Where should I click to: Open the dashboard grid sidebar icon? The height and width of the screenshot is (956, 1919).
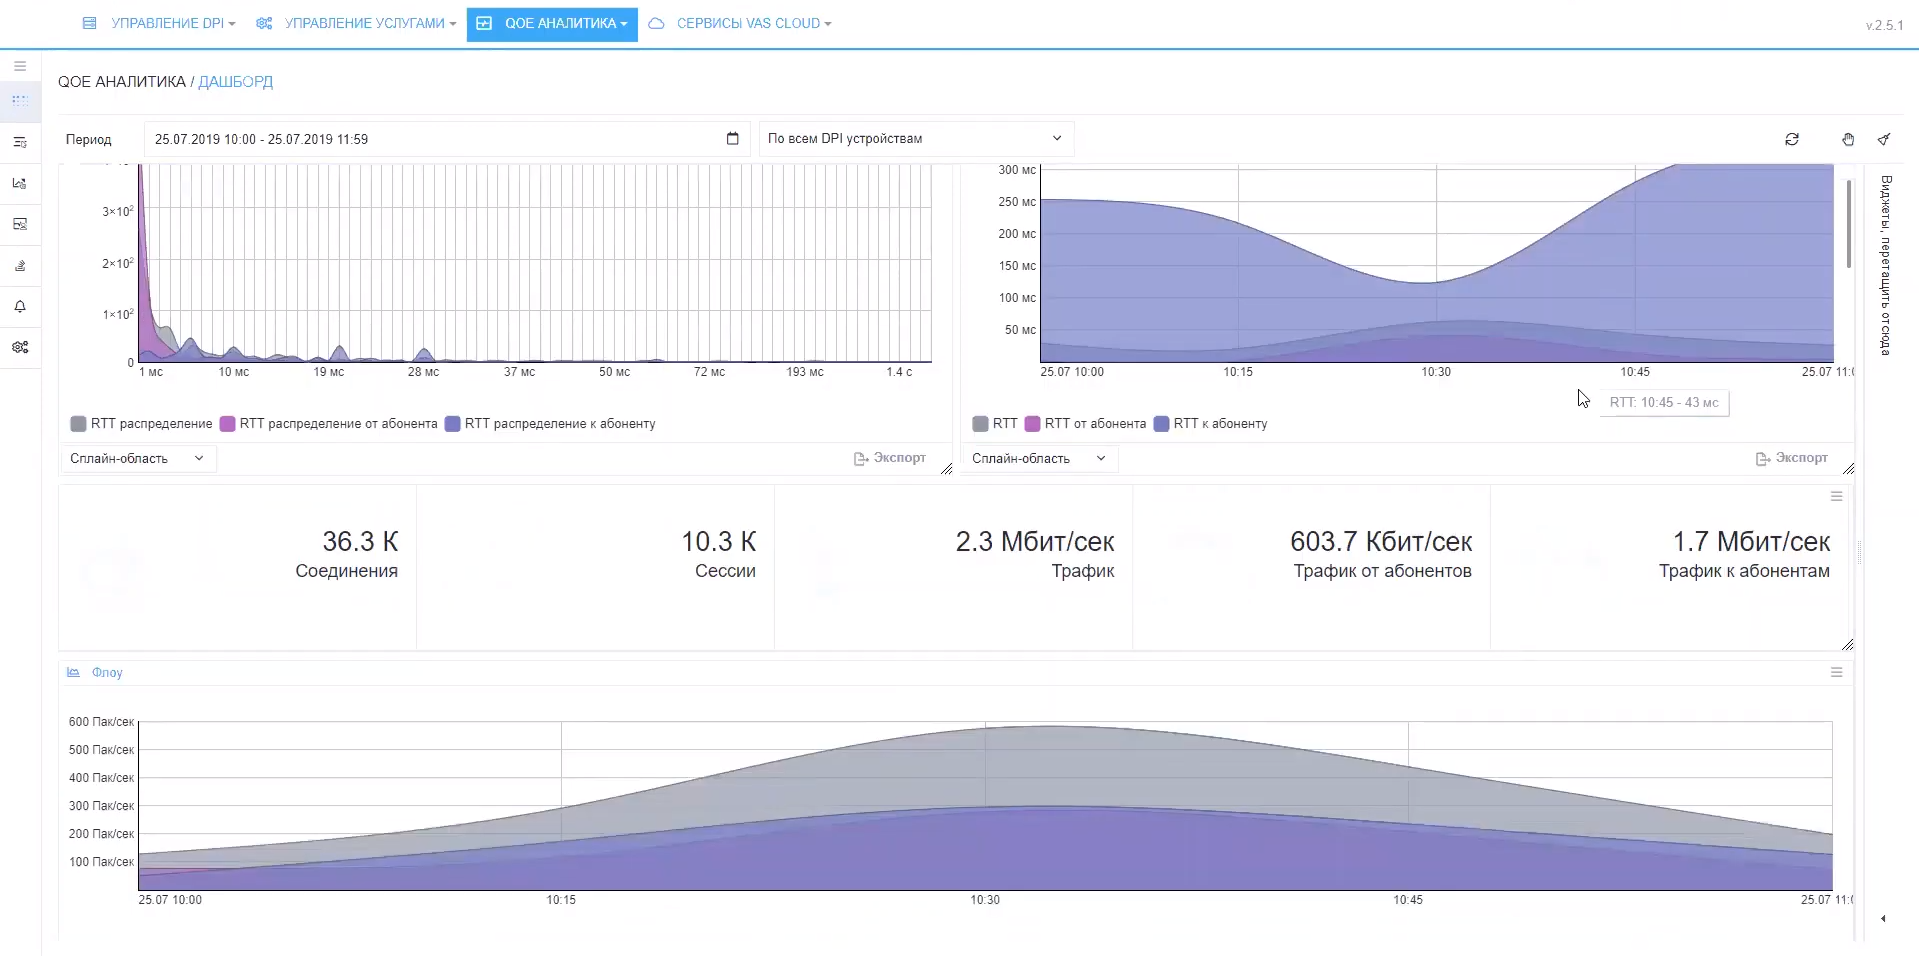point(20,101)
